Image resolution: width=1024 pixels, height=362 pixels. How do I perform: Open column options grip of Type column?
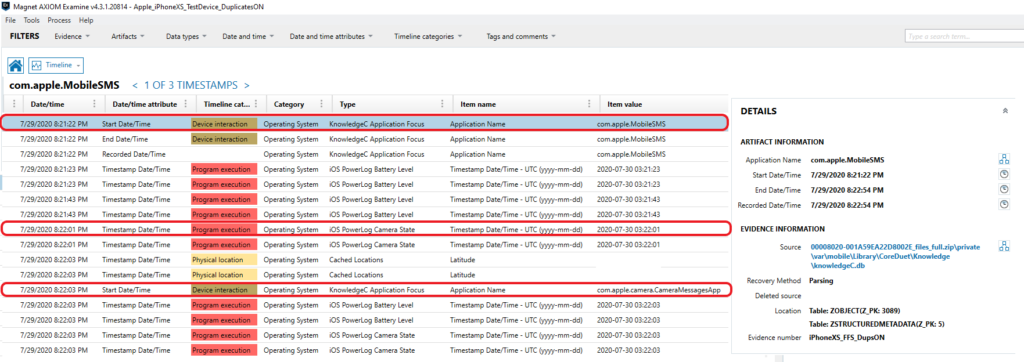point(442,104)
